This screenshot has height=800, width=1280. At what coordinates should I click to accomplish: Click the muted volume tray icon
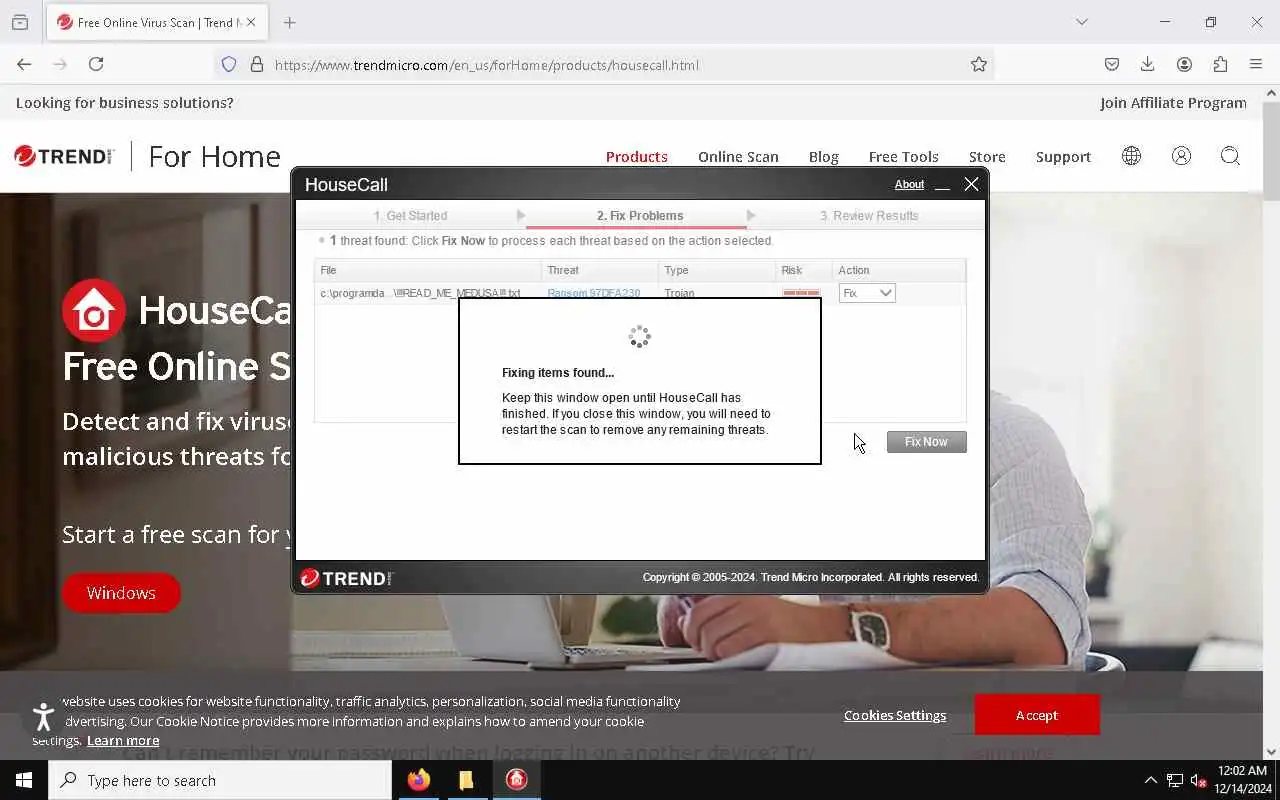pos(1199,780)
